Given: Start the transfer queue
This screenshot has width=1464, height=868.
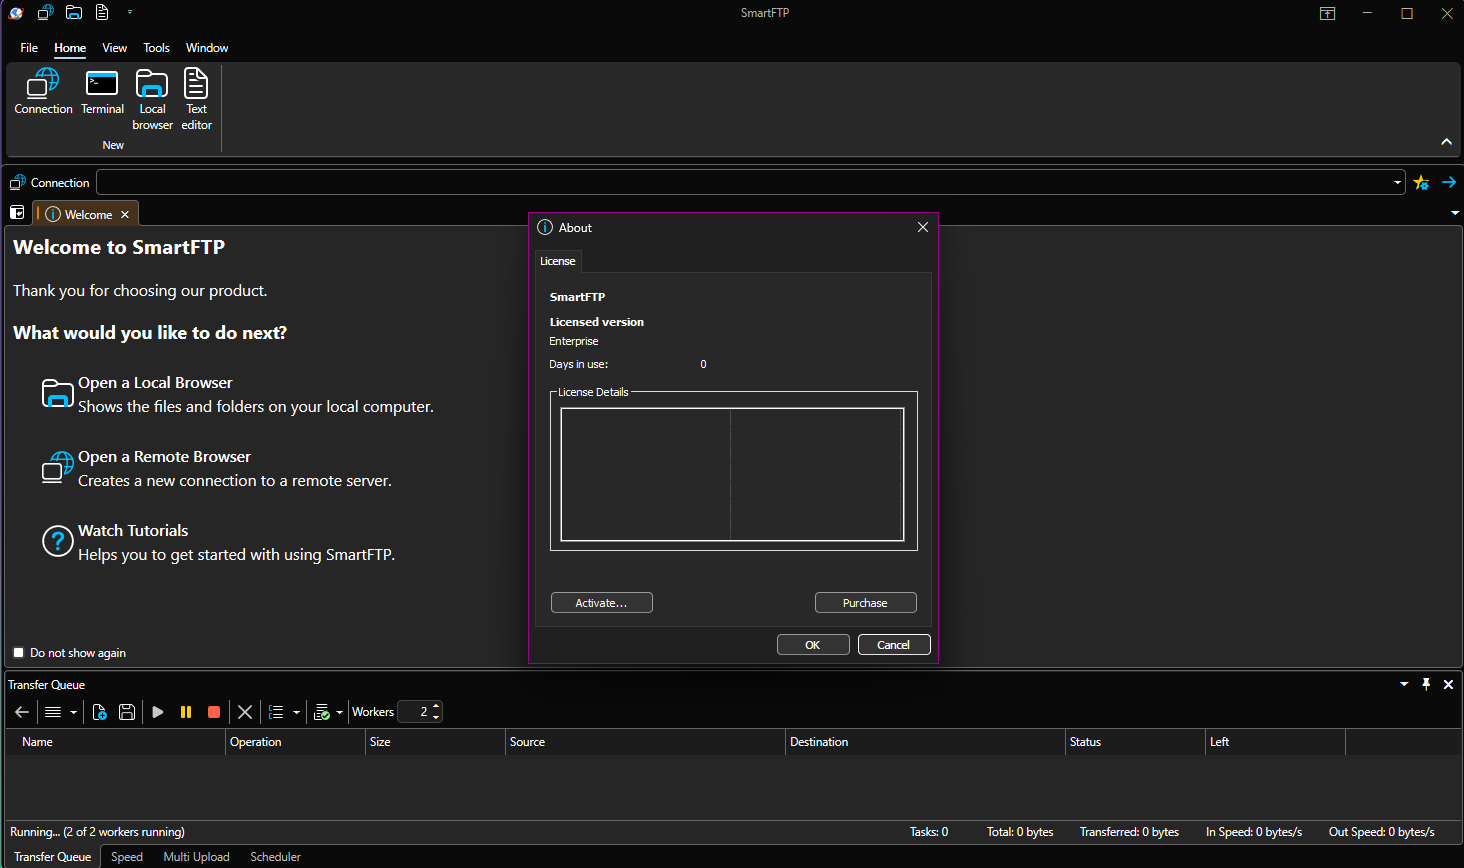Looking at the screenshot, I should [x=158, y=712].
